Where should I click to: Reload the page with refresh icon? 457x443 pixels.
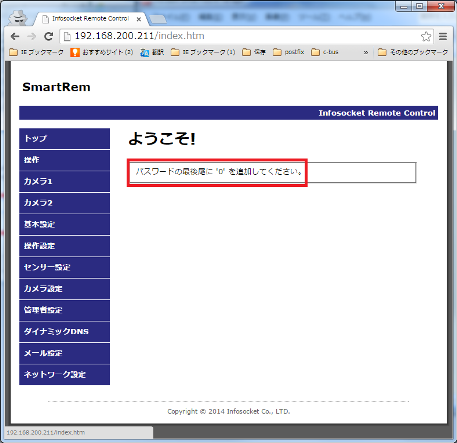pos(49,36)
